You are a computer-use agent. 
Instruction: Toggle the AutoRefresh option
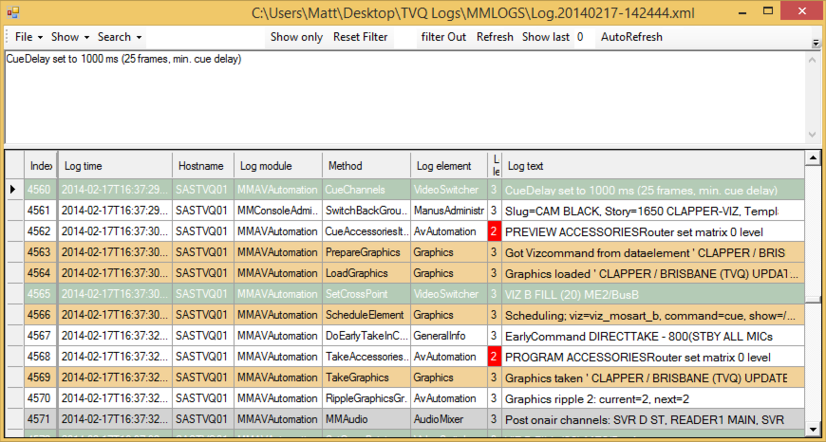(x=631, y=37)
